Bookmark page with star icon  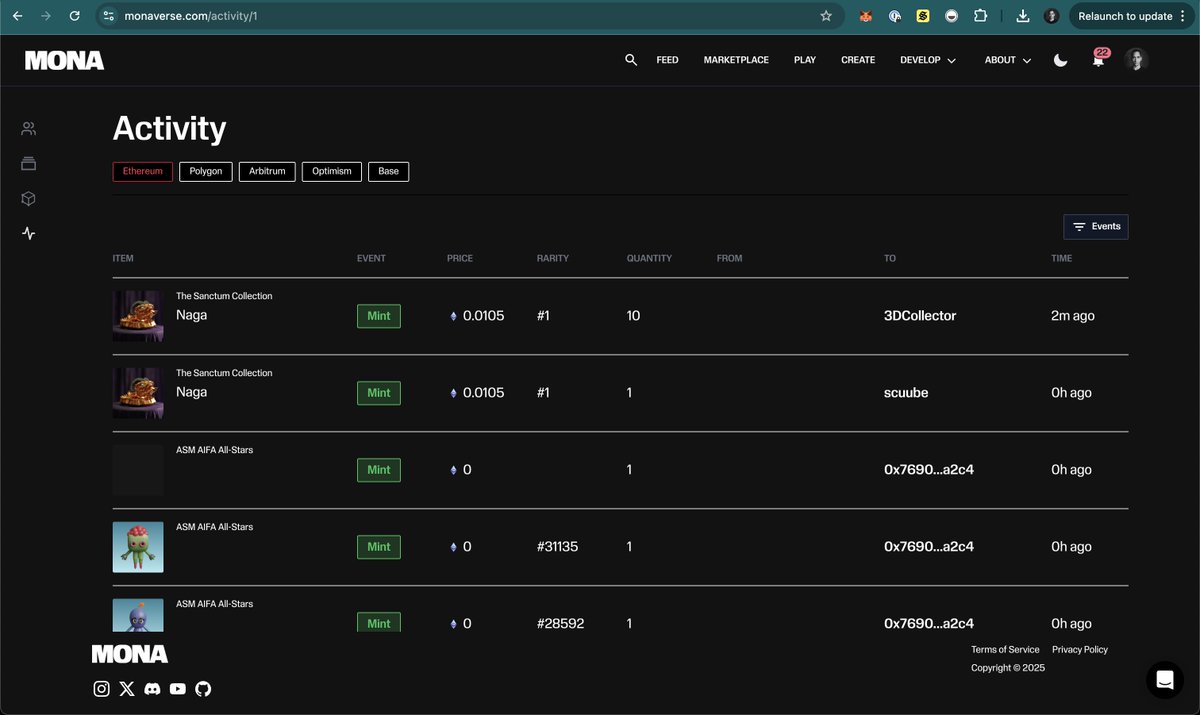826,16
